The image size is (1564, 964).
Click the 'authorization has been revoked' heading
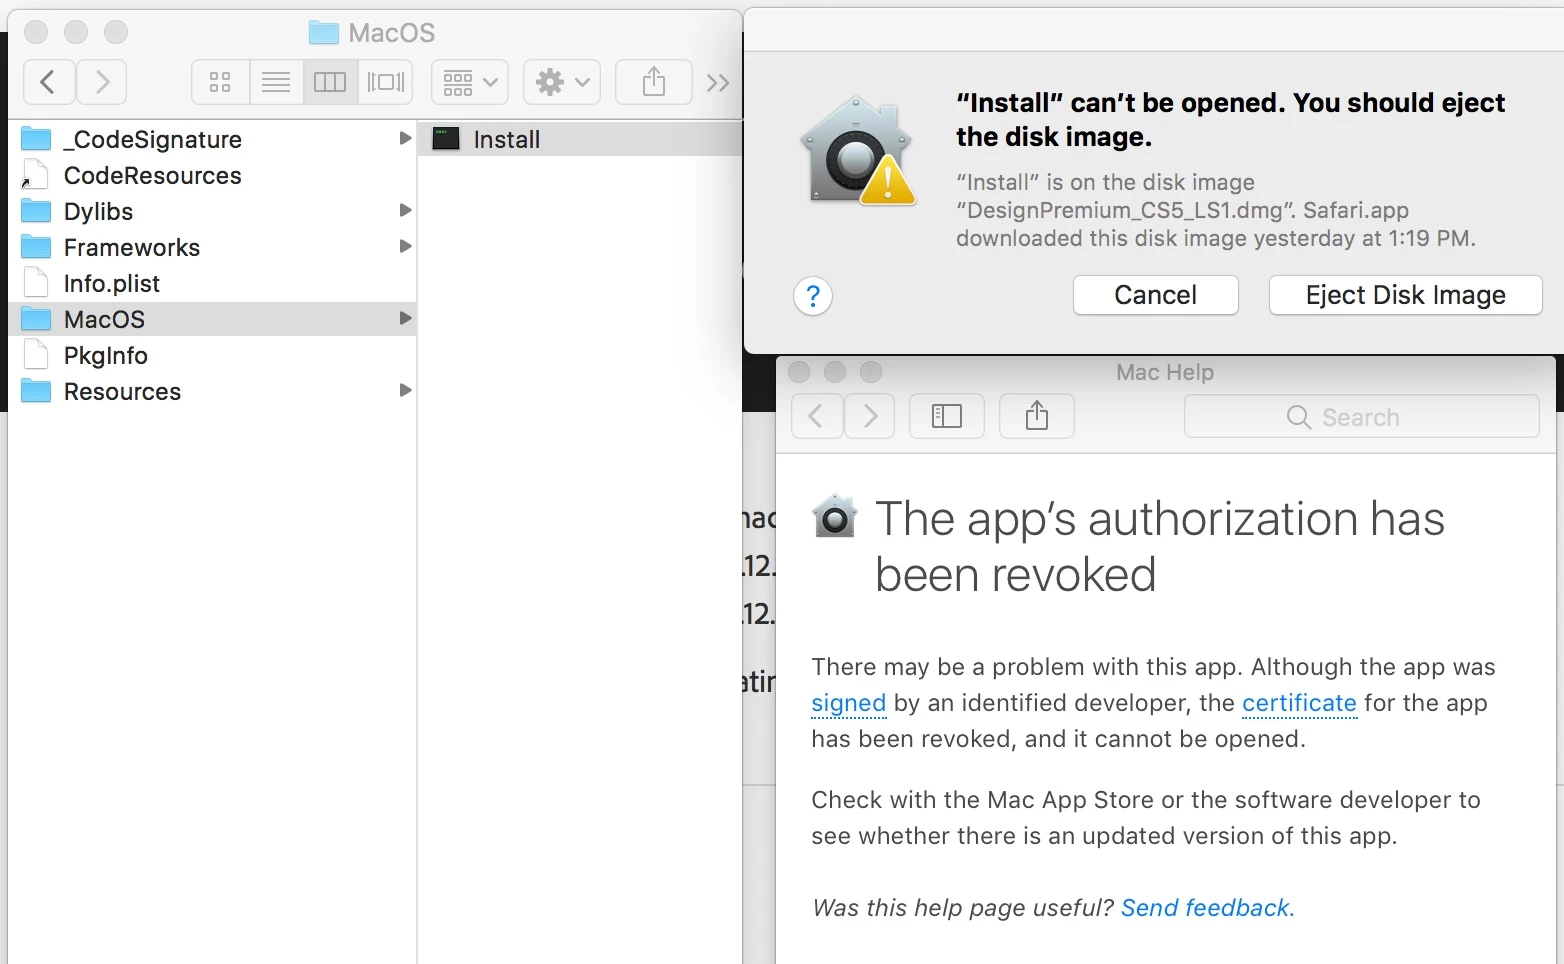point(1160,546)
